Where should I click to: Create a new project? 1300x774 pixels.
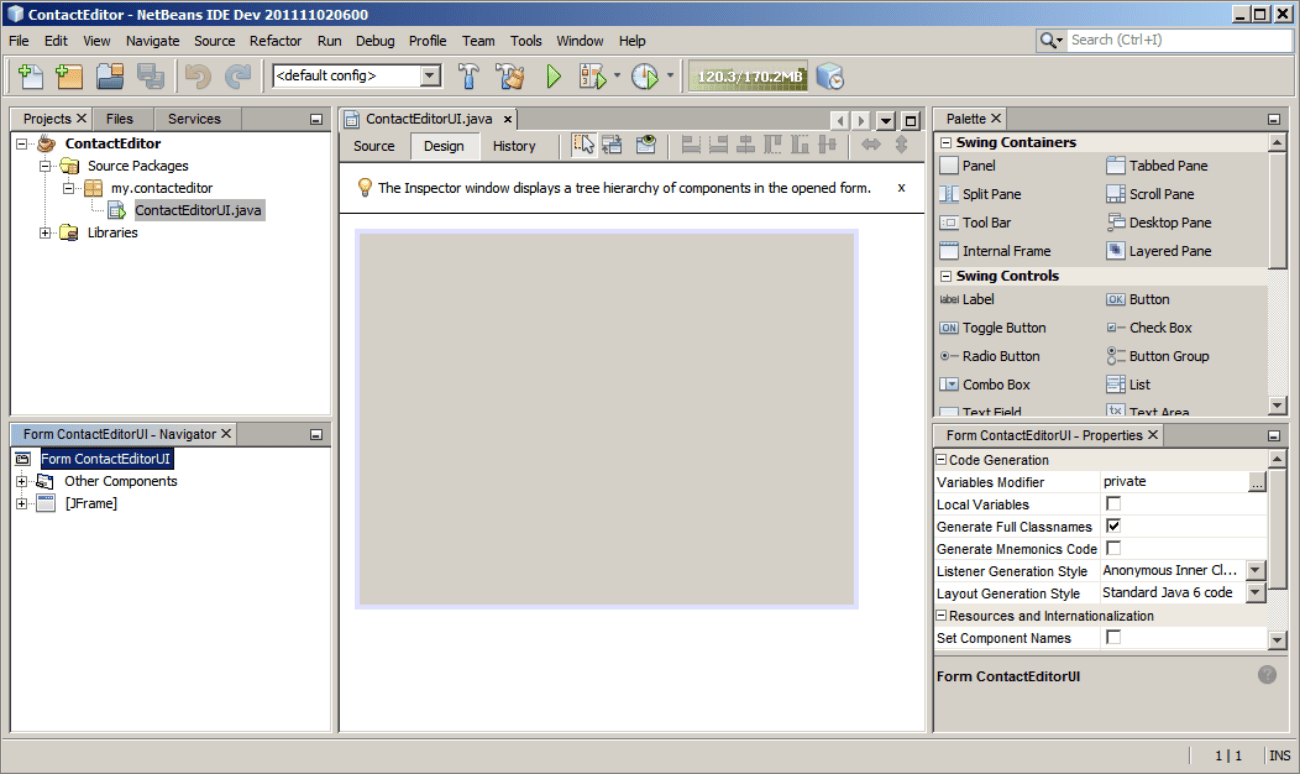[x=68, y=75]
